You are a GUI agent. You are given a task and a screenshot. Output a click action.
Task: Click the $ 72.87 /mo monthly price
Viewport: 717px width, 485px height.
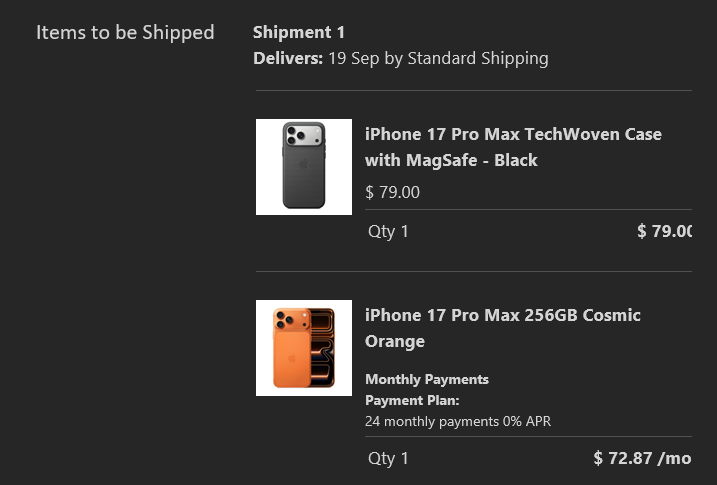(642, 458)
